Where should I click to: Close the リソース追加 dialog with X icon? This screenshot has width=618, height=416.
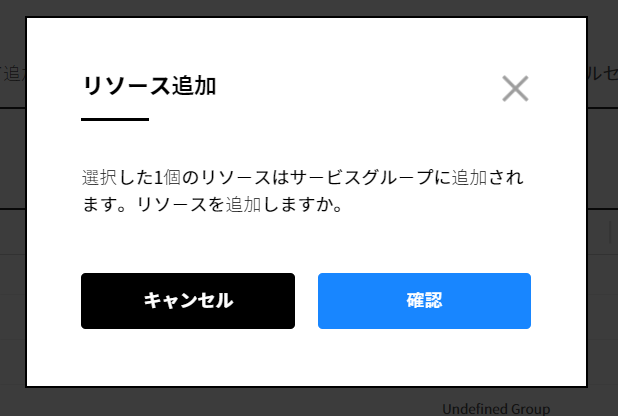point(515,88)
